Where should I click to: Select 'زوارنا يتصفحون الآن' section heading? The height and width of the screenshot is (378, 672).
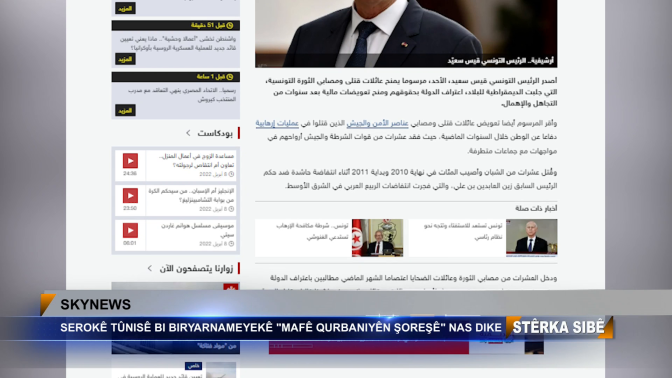click(x=196, y=269)
